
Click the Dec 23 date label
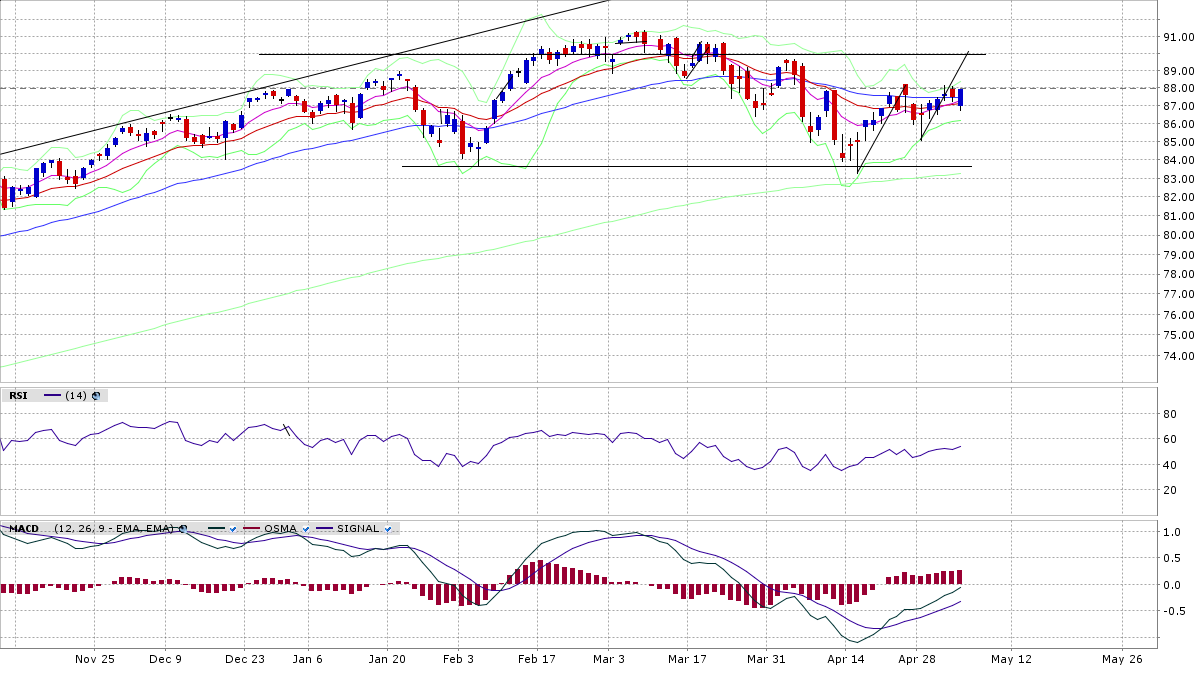click(245, 659)
